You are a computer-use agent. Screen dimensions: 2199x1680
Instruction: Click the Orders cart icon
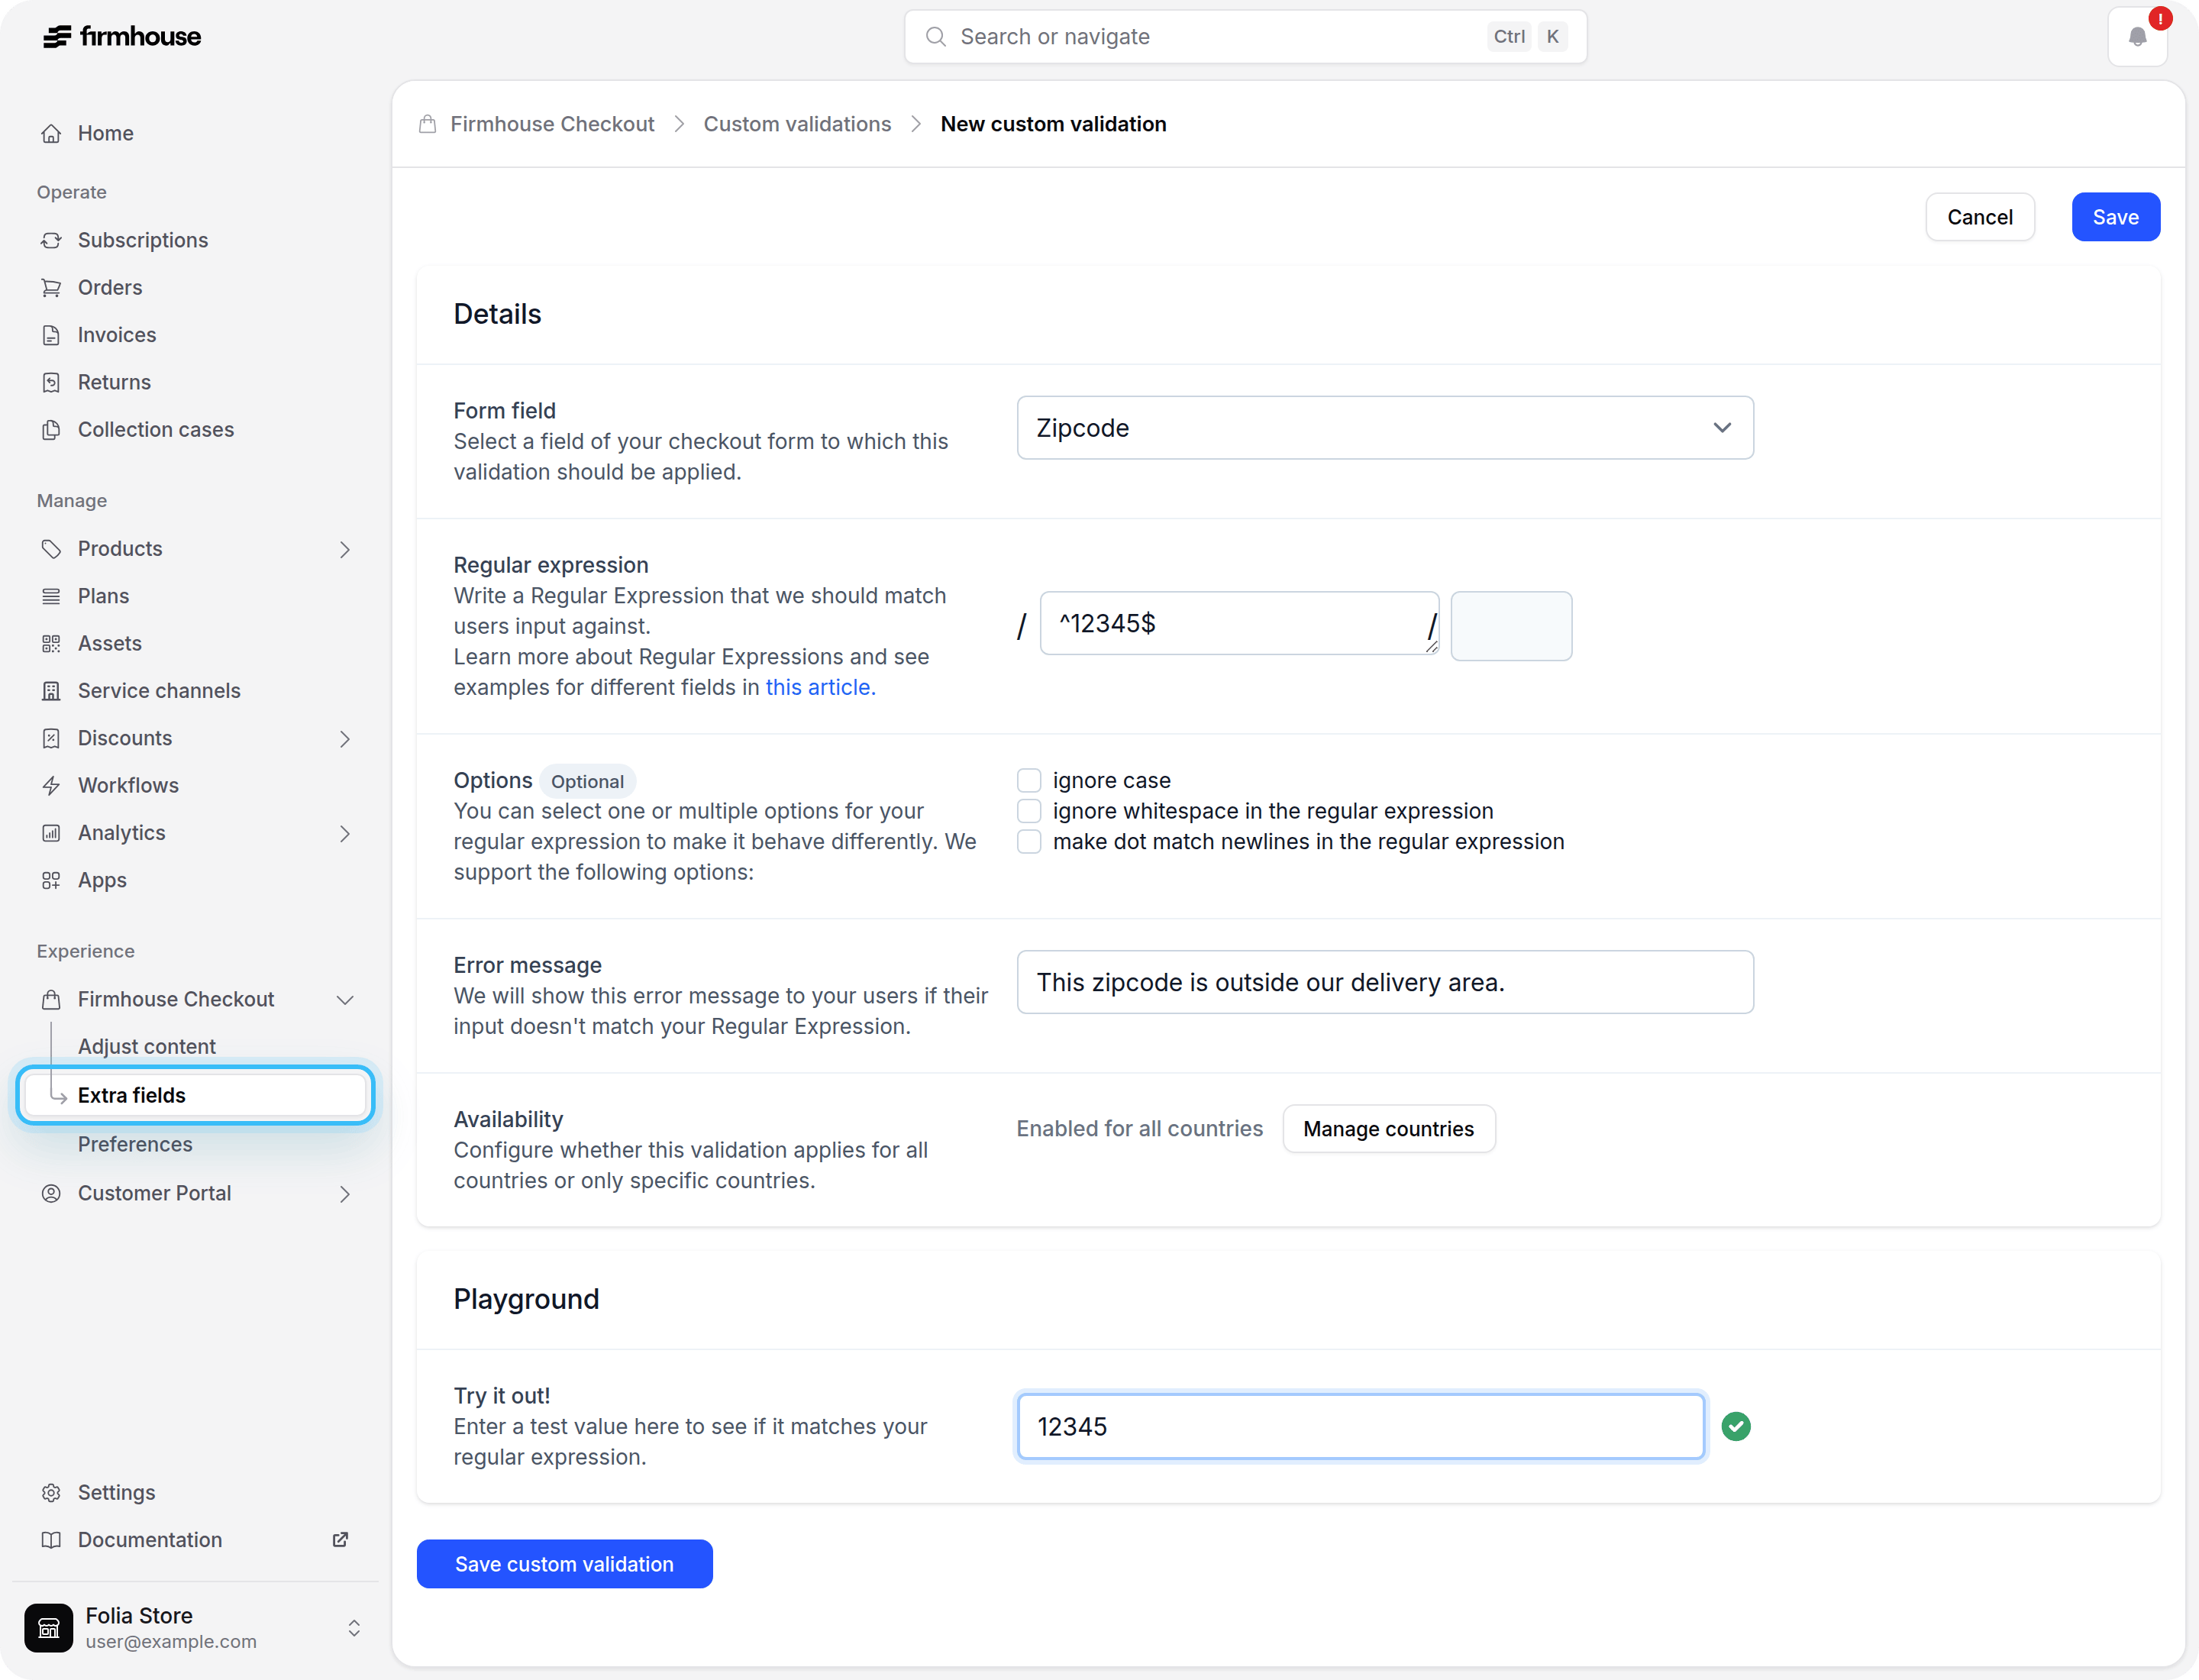[x=51, y=288]
